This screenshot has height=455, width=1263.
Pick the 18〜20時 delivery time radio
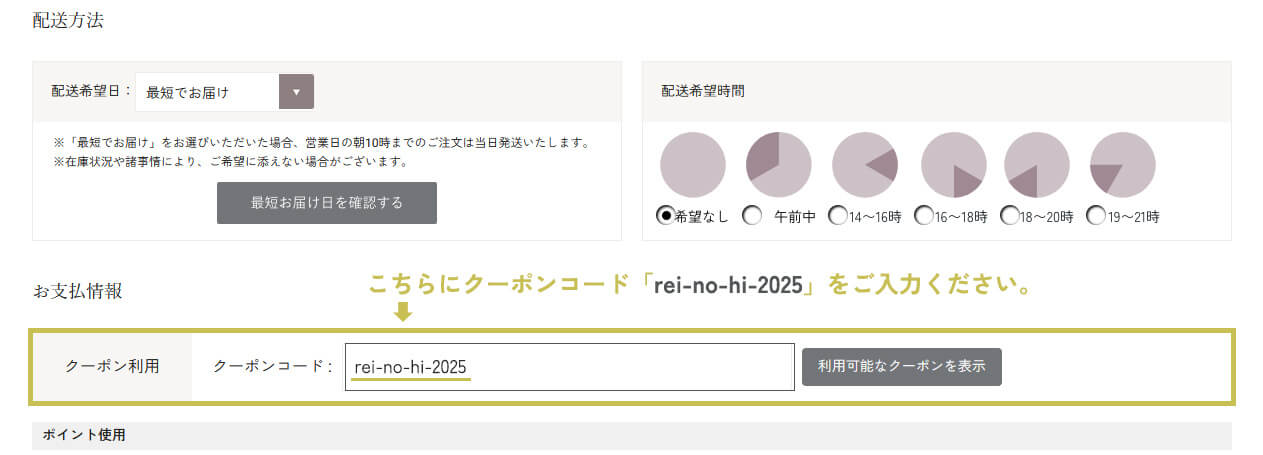coord(1009,215)
